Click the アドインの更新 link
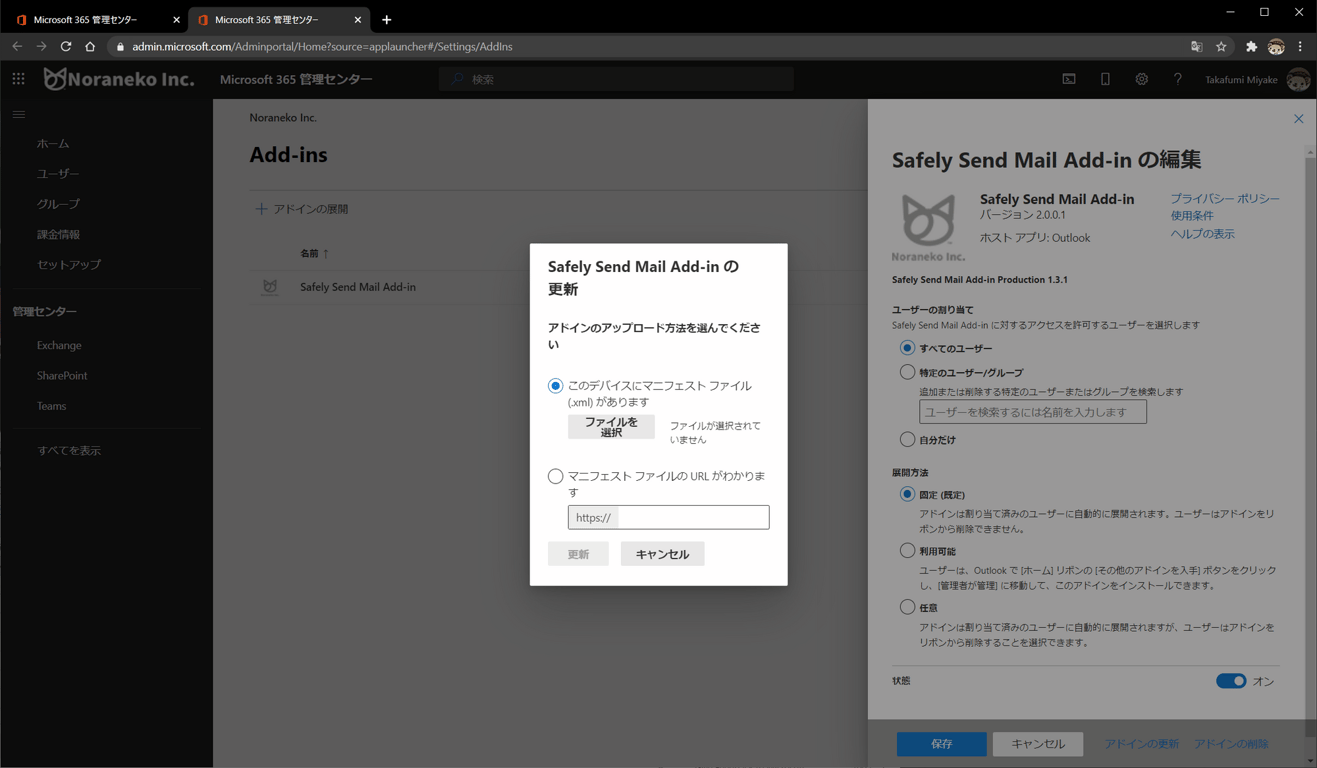 [x=1141, y=744]
